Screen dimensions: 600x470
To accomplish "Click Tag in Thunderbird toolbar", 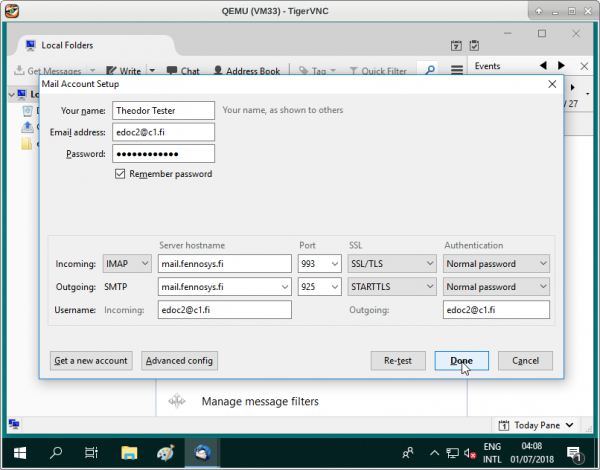I will (x=317, y=71).
